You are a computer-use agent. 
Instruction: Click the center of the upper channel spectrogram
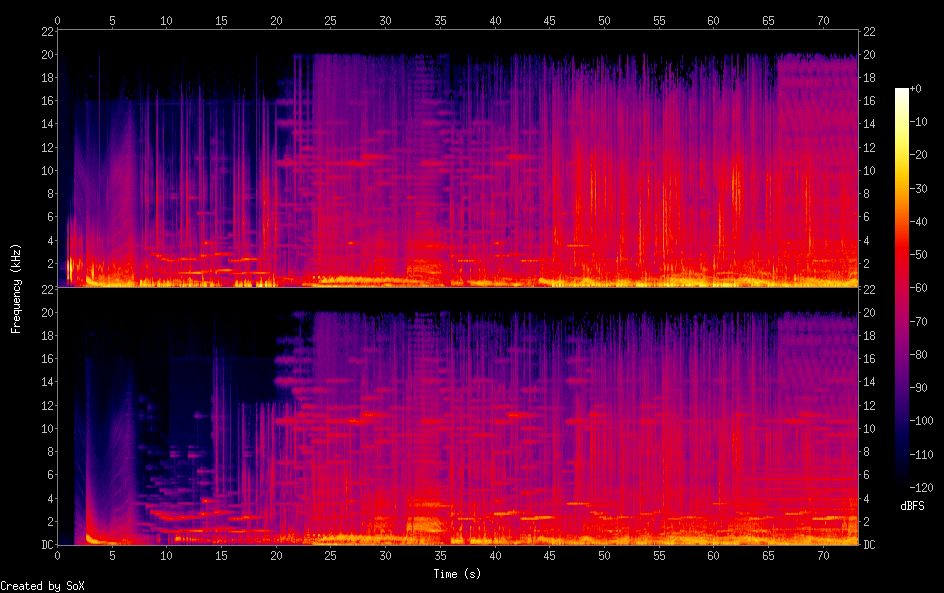[x=458, y=159]
